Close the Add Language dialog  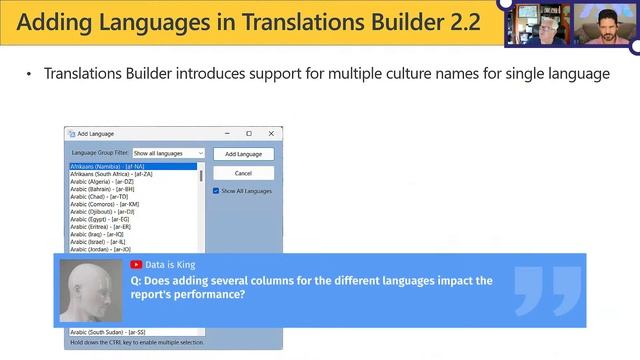tap(271, 133)
